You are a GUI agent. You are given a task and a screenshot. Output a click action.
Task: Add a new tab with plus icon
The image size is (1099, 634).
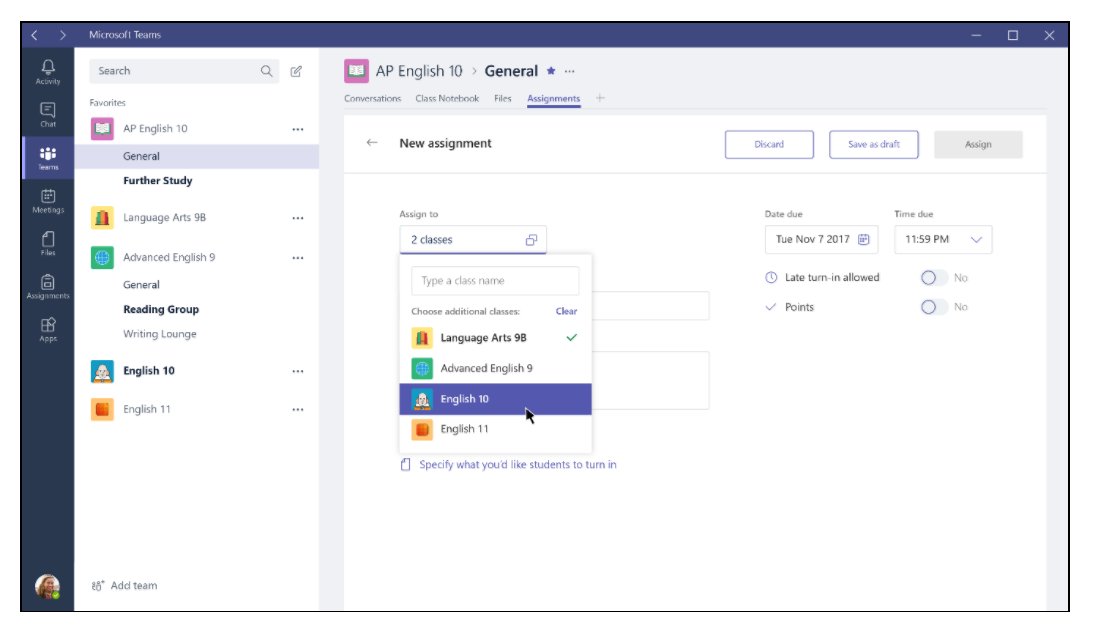tap(600, 98)
